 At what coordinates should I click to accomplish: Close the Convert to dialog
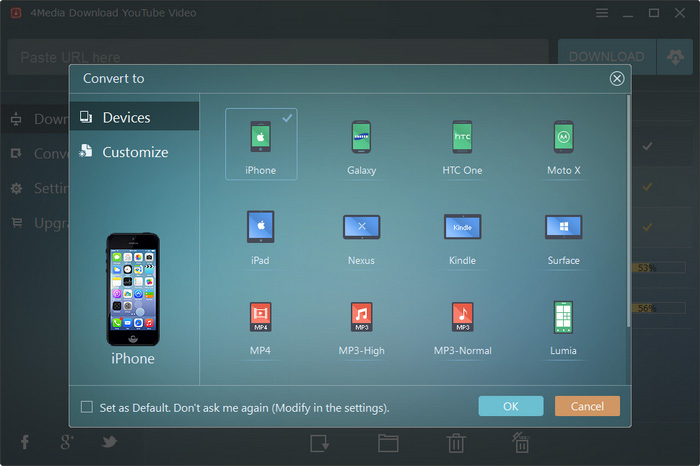click(x=617, y=78)
